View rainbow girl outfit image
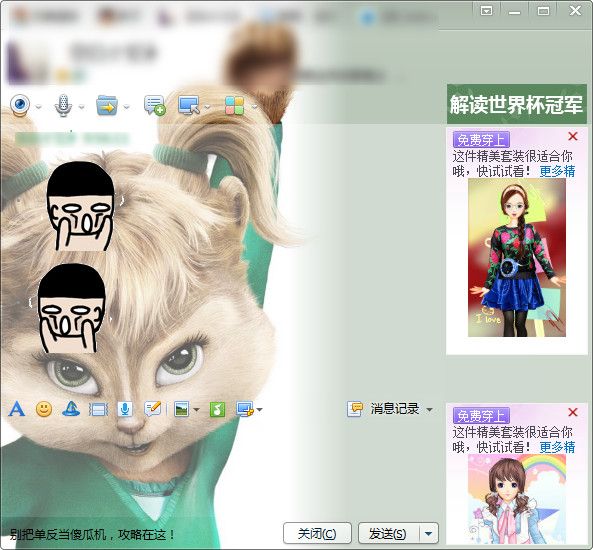593x550 pixels. point(517,499)
